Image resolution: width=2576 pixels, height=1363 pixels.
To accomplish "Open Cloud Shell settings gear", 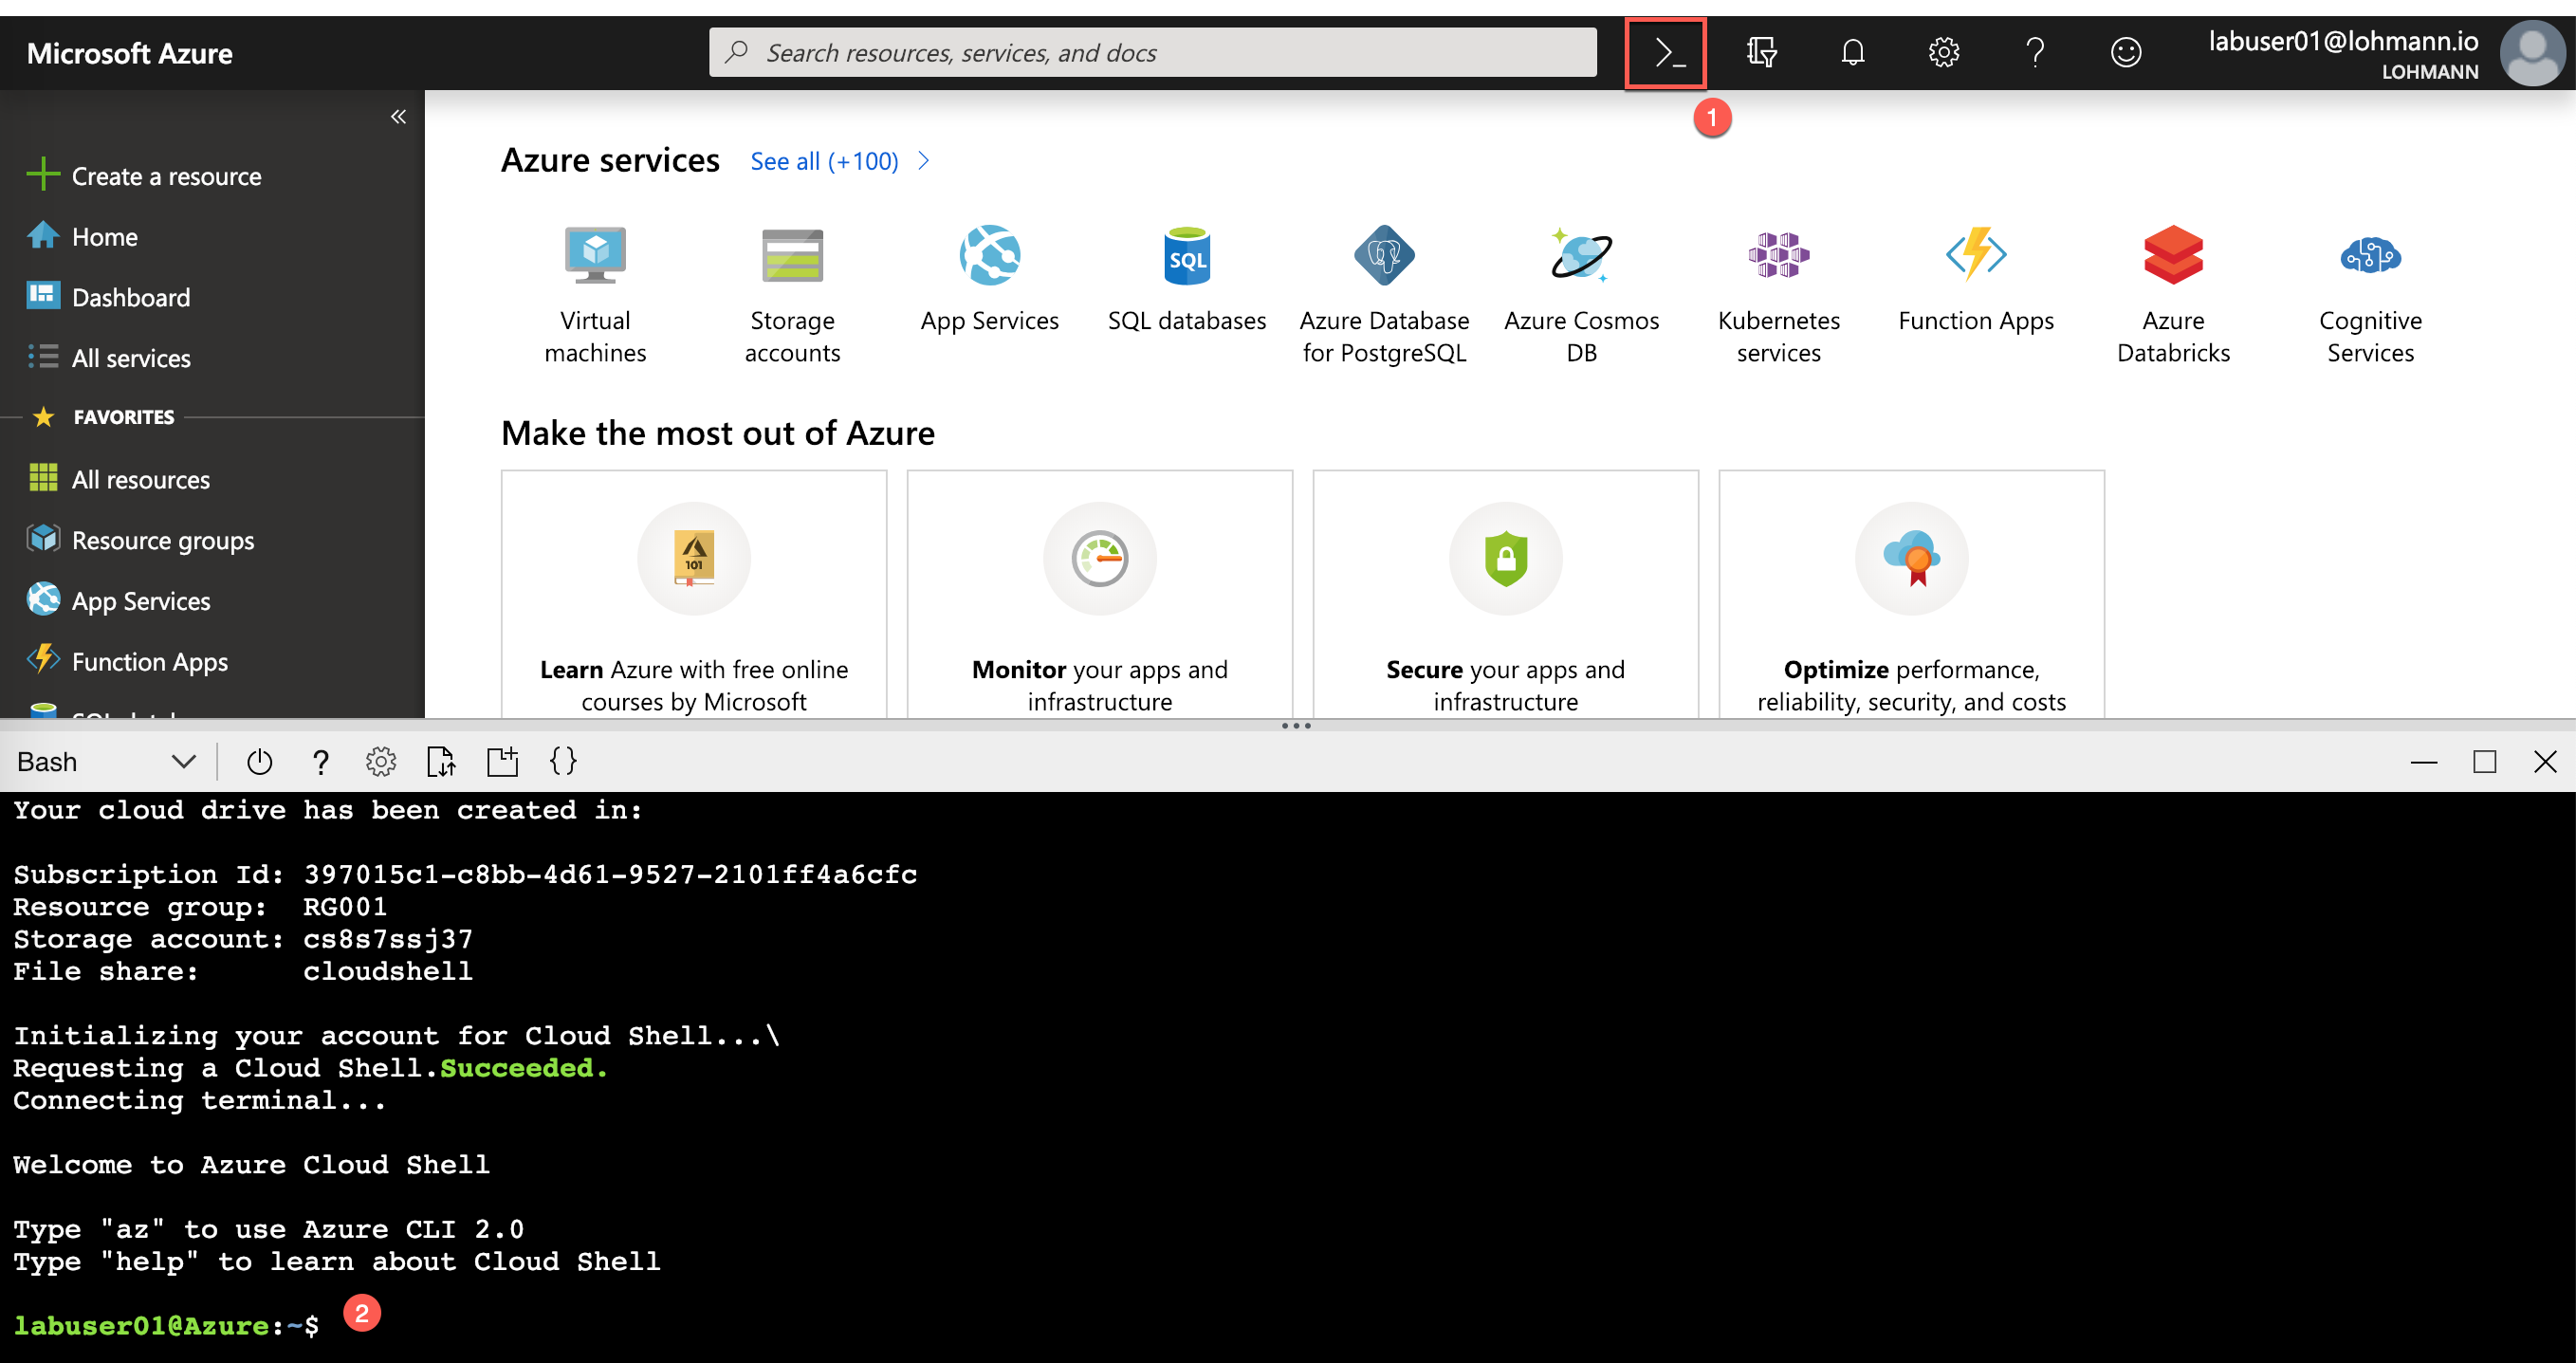I will pos(380,762).
